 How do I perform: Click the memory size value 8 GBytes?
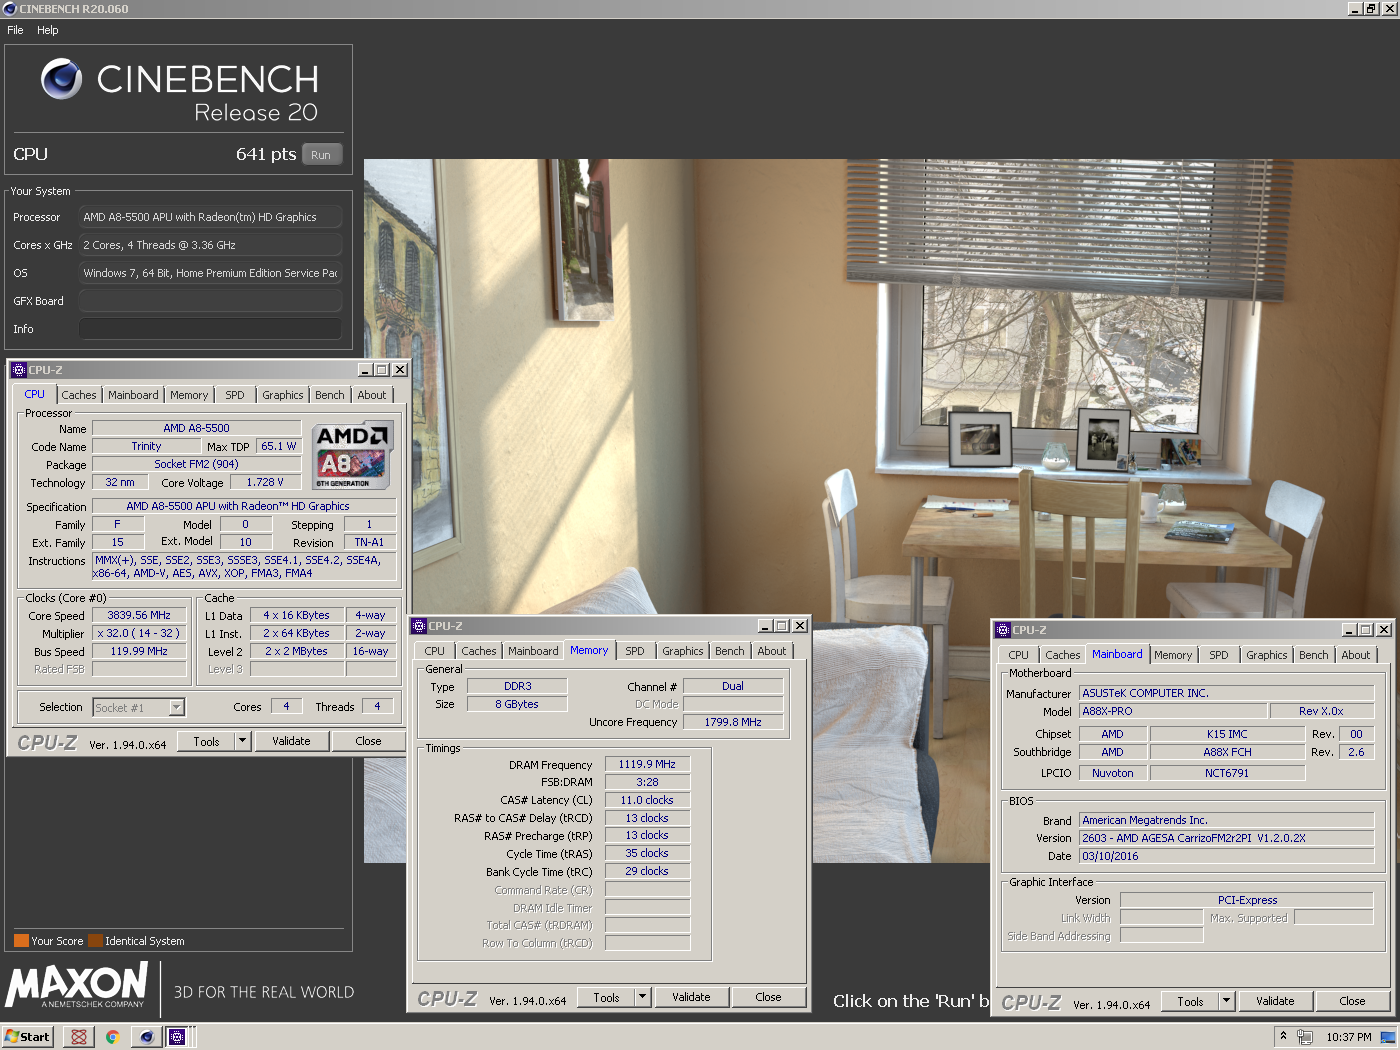[516, 704]
